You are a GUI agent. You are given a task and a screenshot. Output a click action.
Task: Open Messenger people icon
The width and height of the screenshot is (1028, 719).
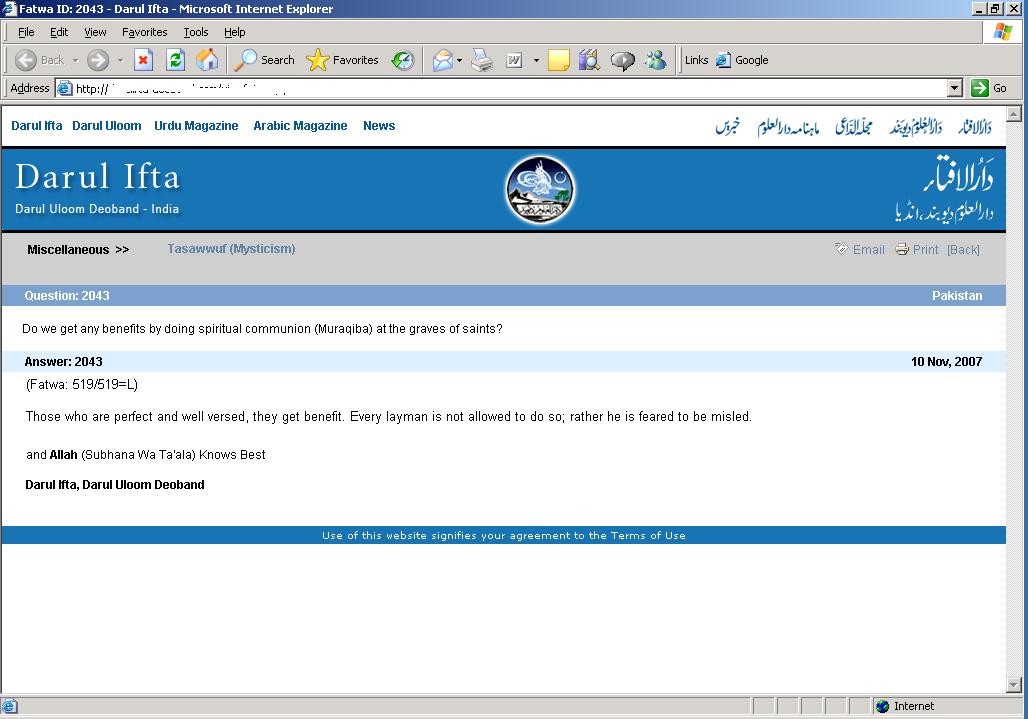[x=655, y=60]
